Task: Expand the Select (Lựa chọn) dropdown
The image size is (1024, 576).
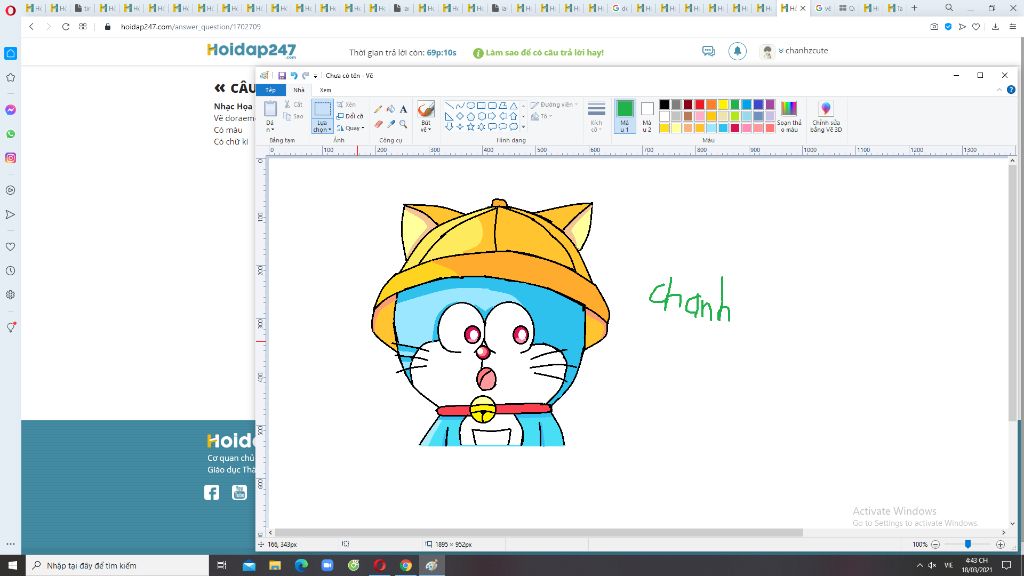Action: pos(322,127)
